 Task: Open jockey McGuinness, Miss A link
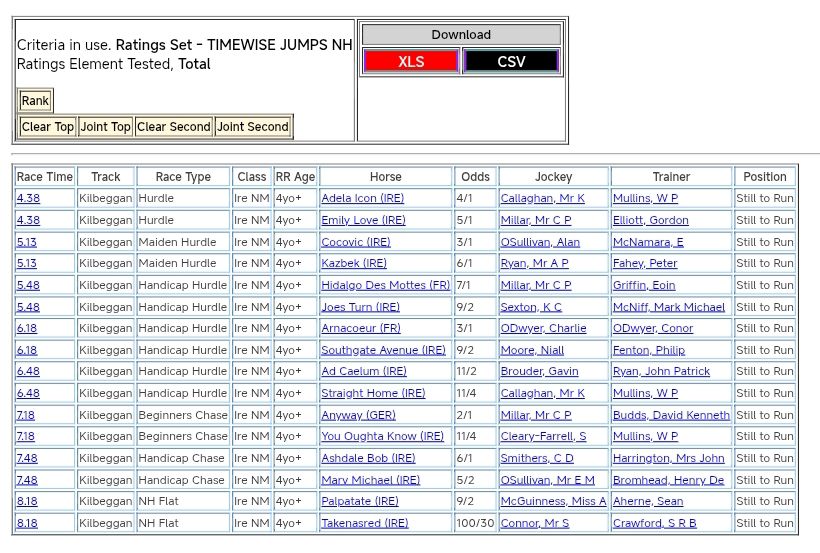[x=553, y=501]
